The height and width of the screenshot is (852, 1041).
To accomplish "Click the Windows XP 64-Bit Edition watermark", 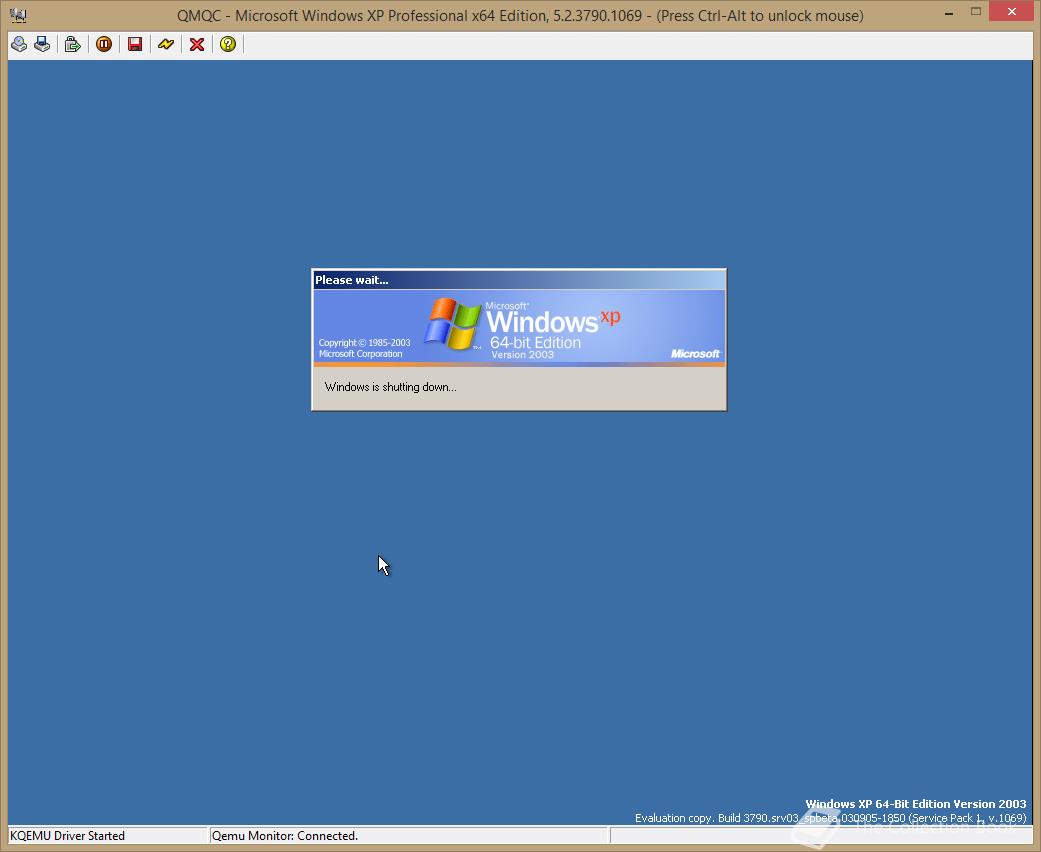I will (917, 804).
